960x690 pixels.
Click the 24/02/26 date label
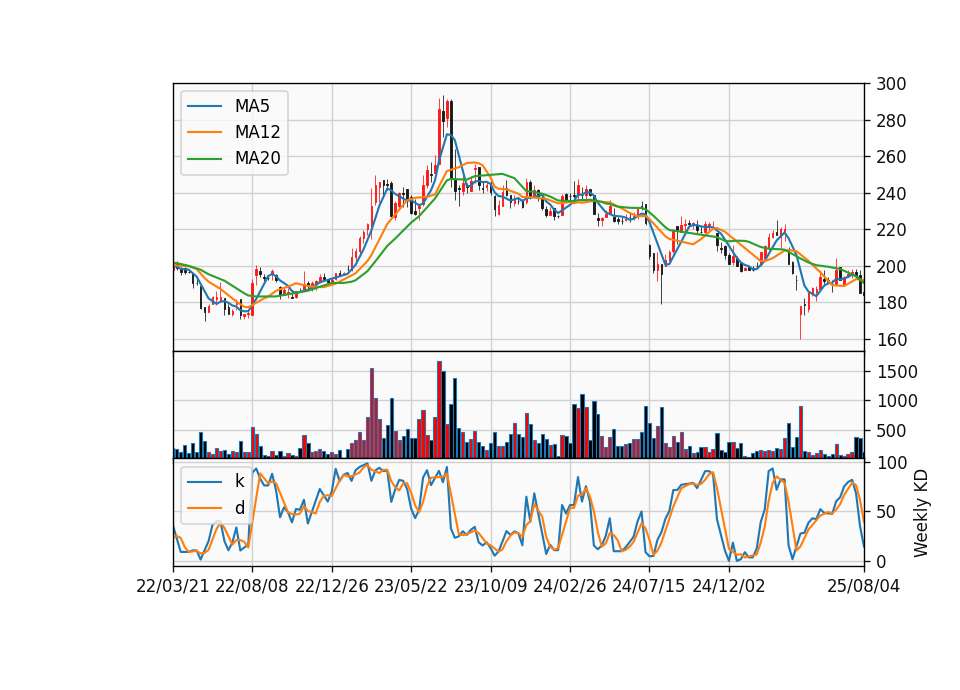click(569, 586)
